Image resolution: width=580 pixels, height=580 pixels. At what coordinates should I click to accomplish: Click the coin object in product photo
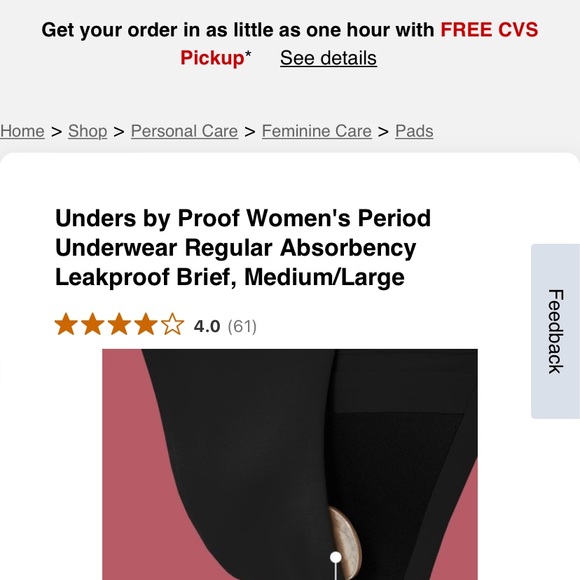[x=344, y=544]
